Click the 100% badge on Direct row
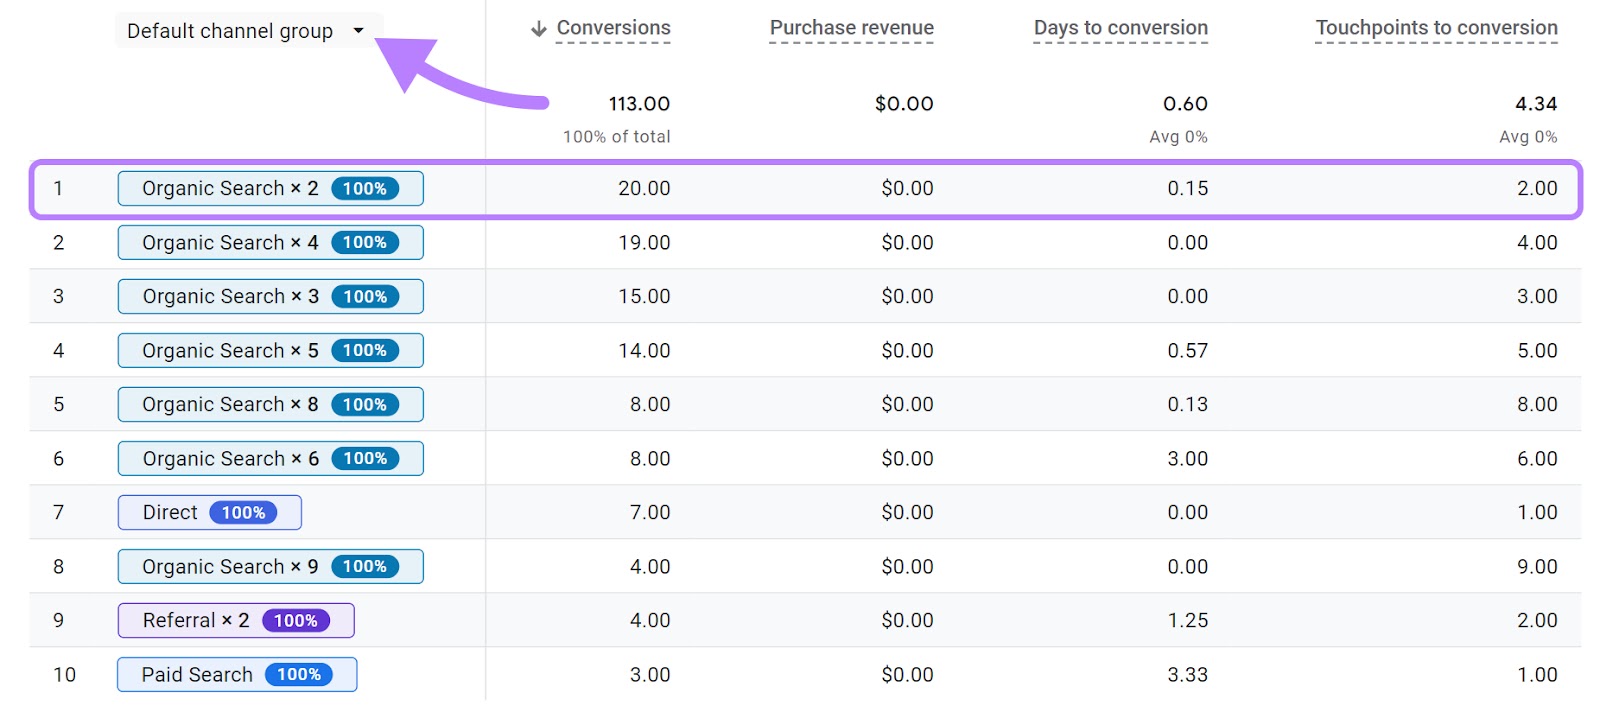Image resolution: width=1600 pixels, height=725 pixels. tap(243, 513)
